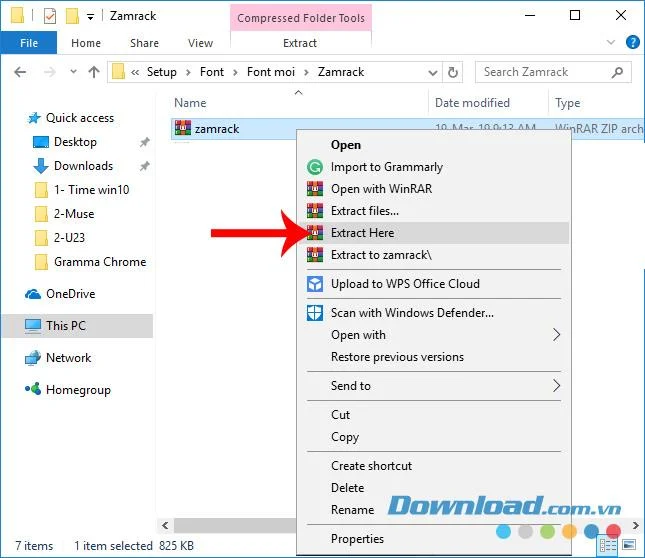Switch to the View ribbon tab
Screen dimensions: 645x558
pos(200,43)
